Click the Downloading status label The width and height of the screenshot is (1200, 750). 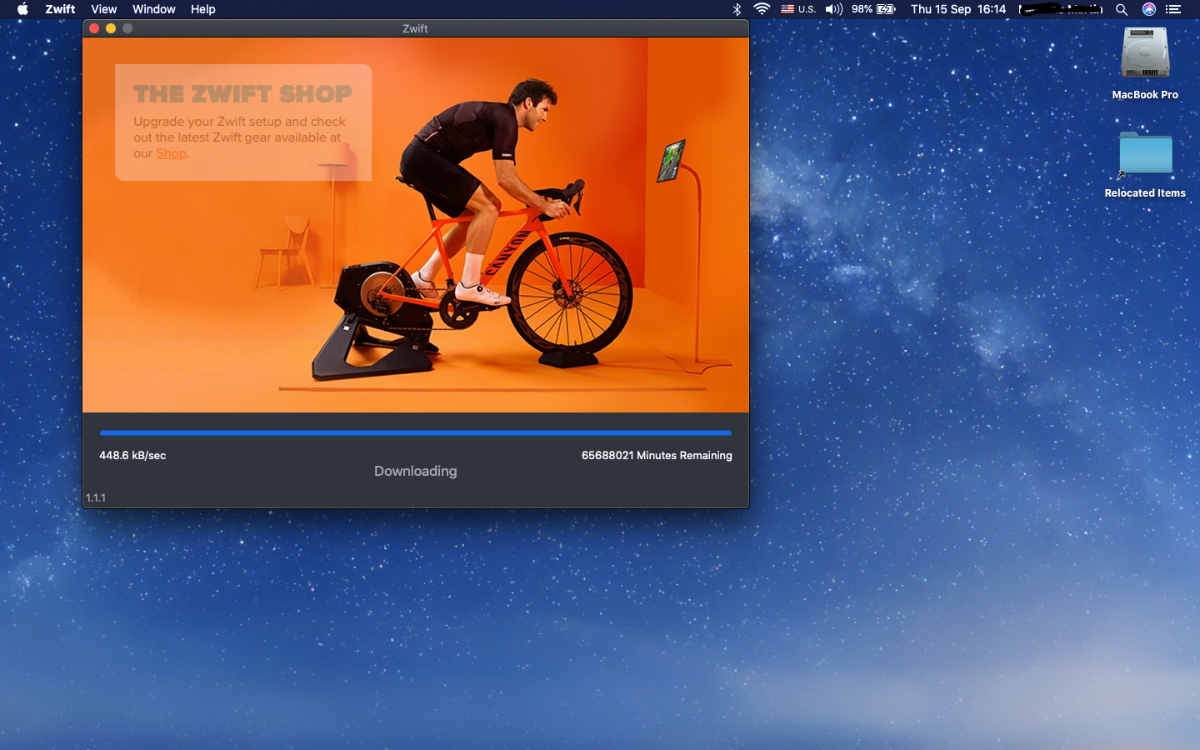point(415,471)
